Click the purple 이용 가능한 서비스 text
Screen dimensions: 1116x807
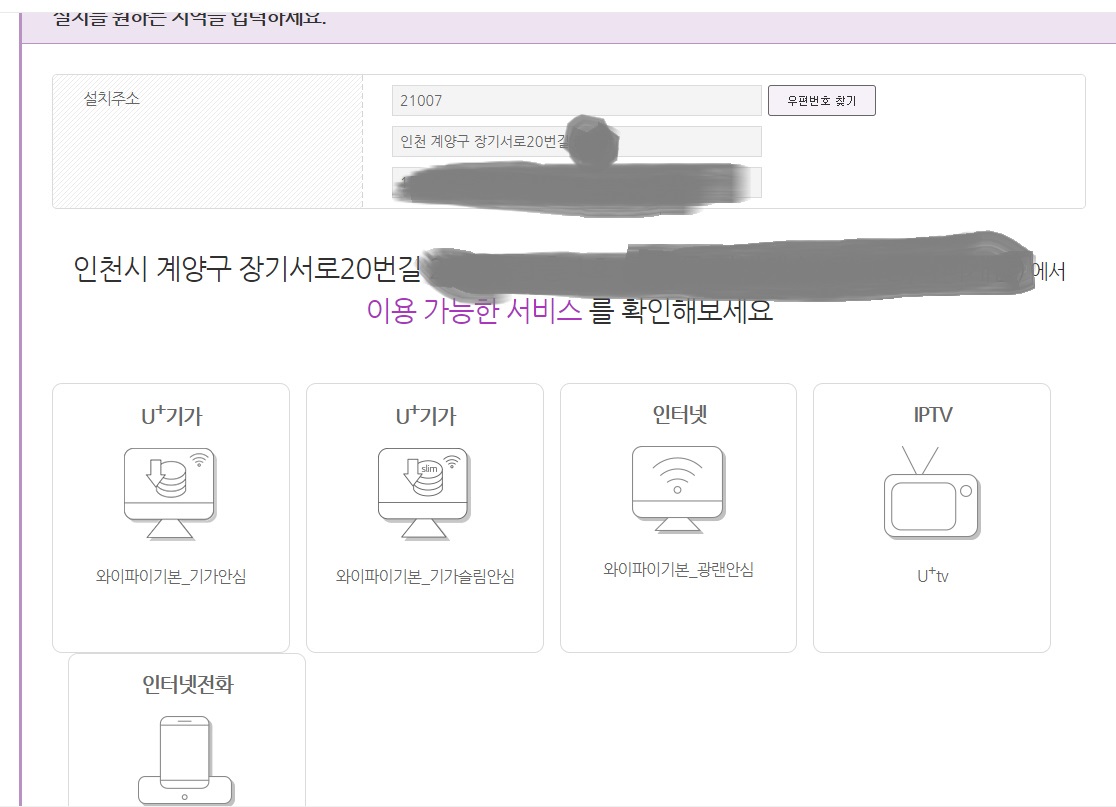click(474, 310)
